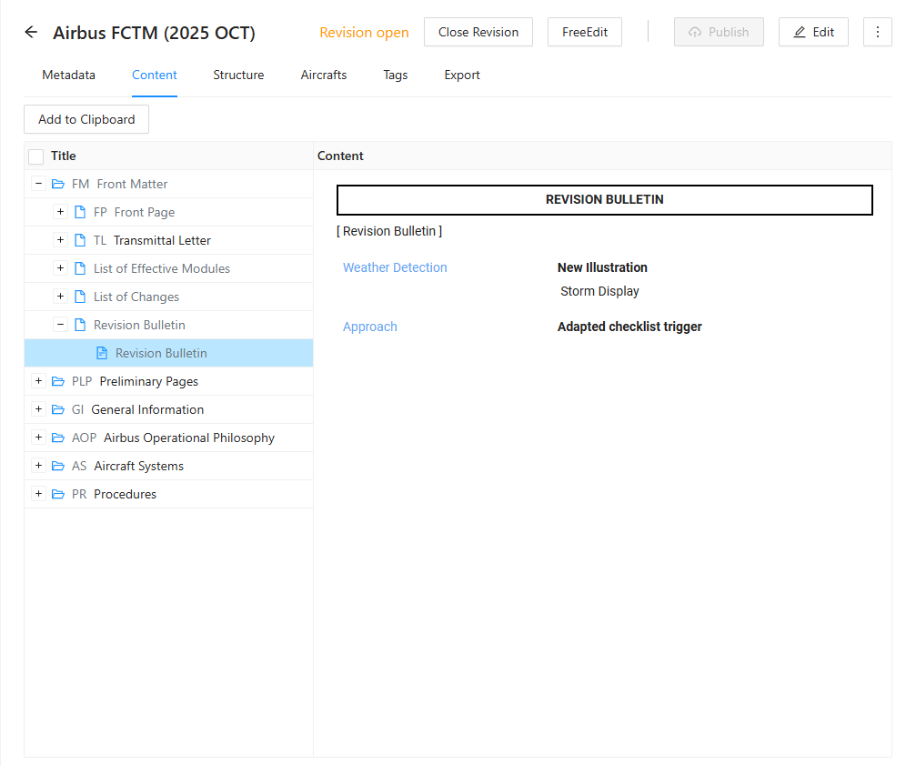Select the Transmittal Letter tree row
Screen dimensions: 906x768
tap(169, 241)
